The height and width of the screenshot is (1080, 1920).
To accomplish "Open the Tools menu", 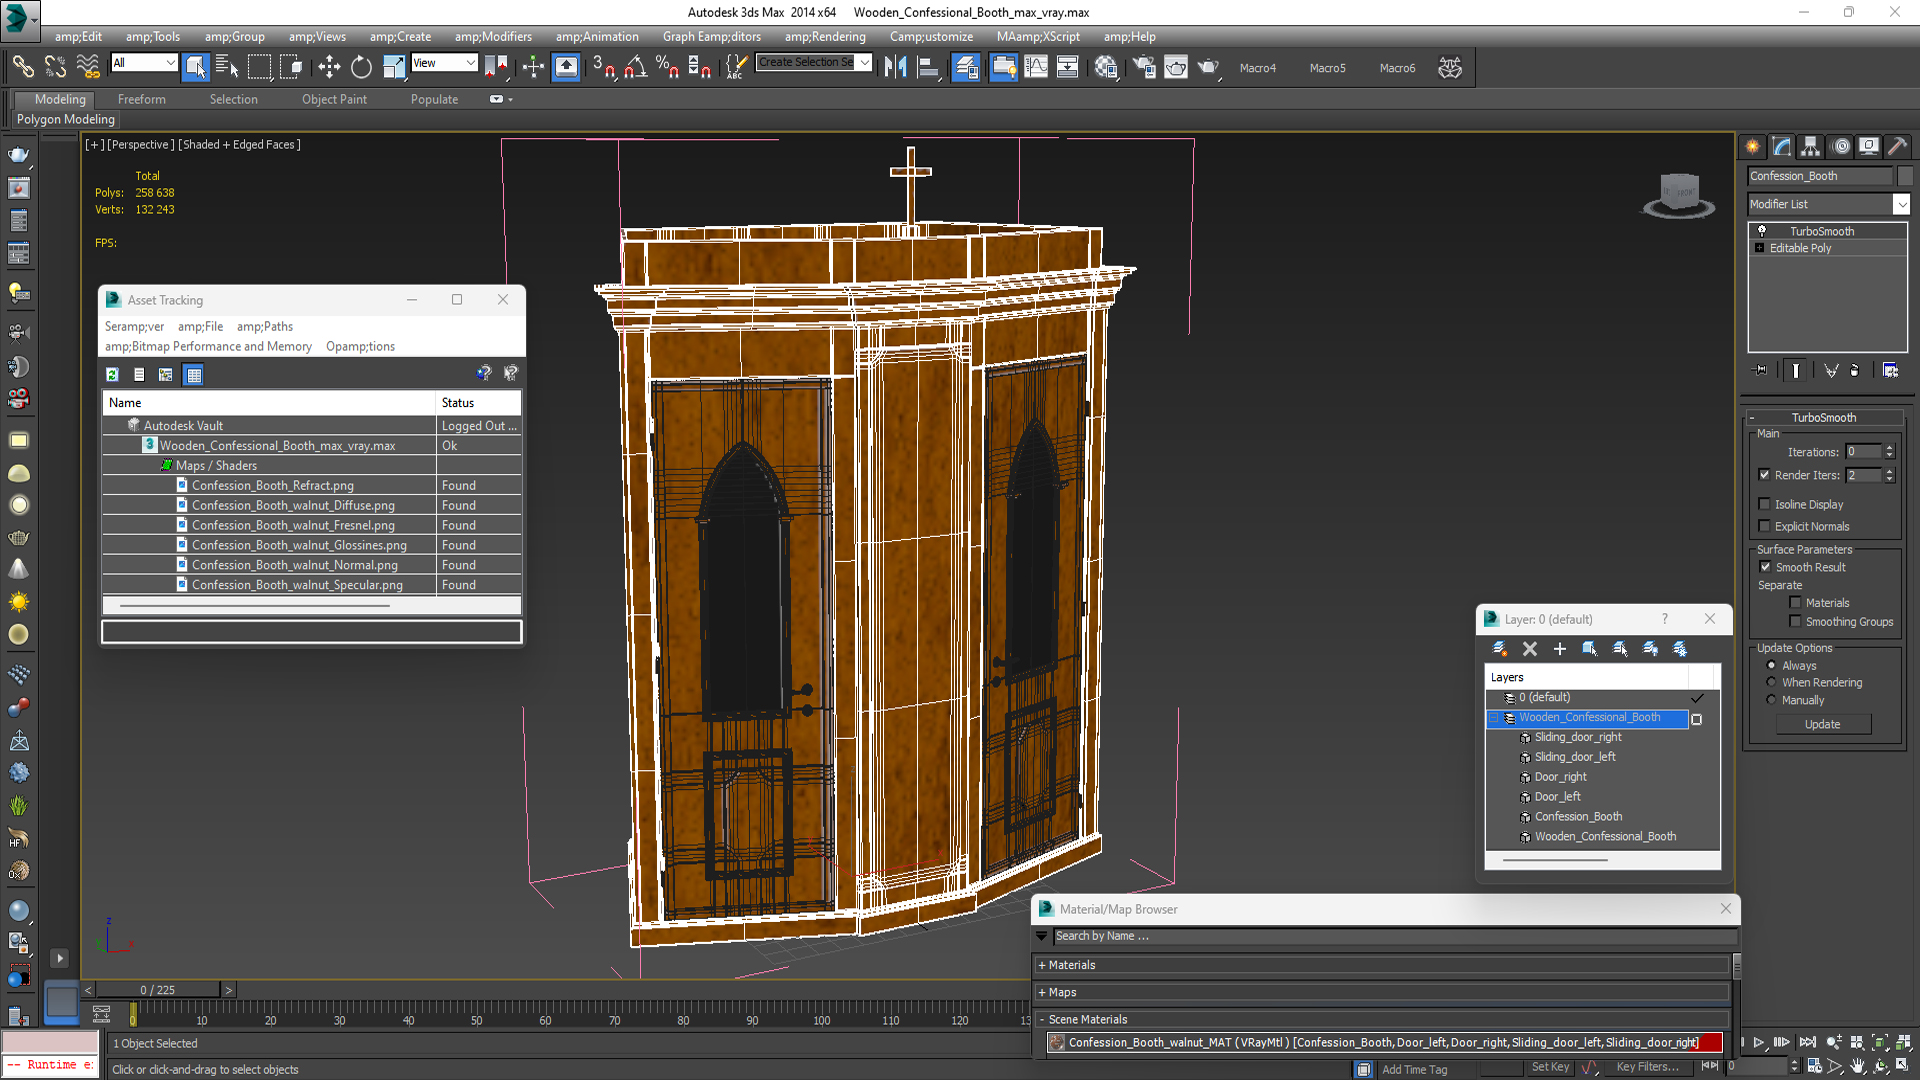I will point(153,36).
